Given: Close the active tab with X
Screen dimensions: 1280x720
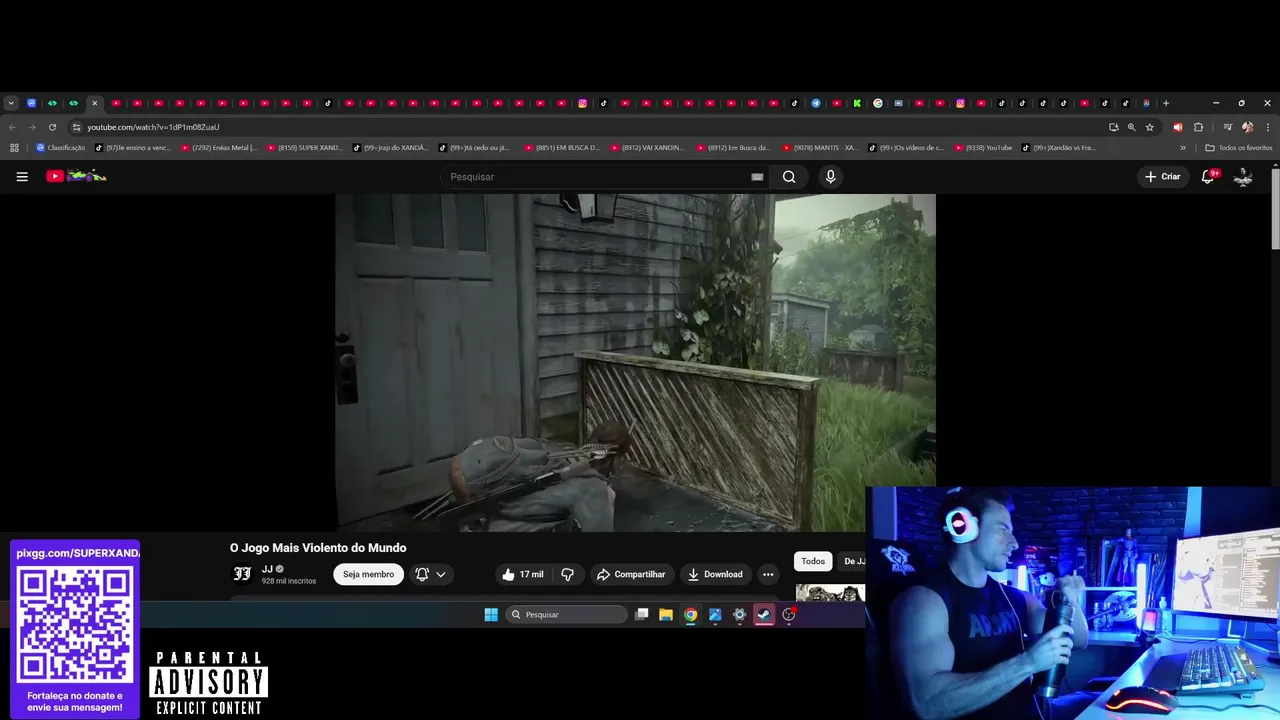Looking at the screenshot, I should click(x=95, y=103).
